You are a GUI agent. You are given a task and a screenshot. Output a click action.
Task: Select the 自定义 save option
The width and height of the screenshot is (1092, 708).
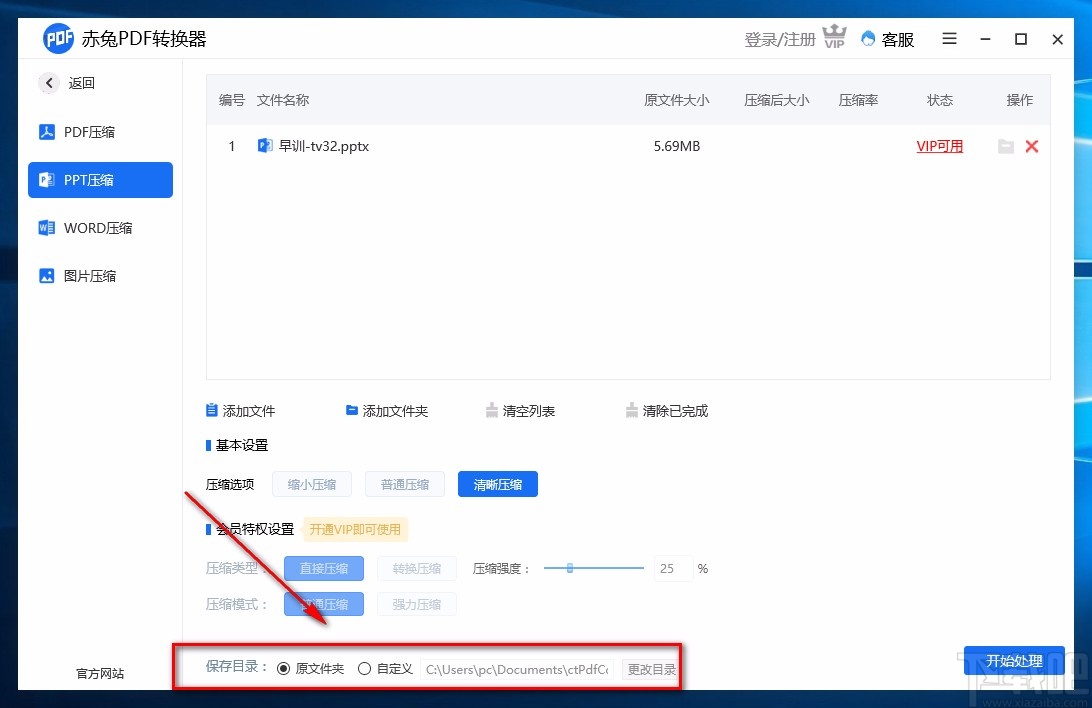[x=365, y=668]
